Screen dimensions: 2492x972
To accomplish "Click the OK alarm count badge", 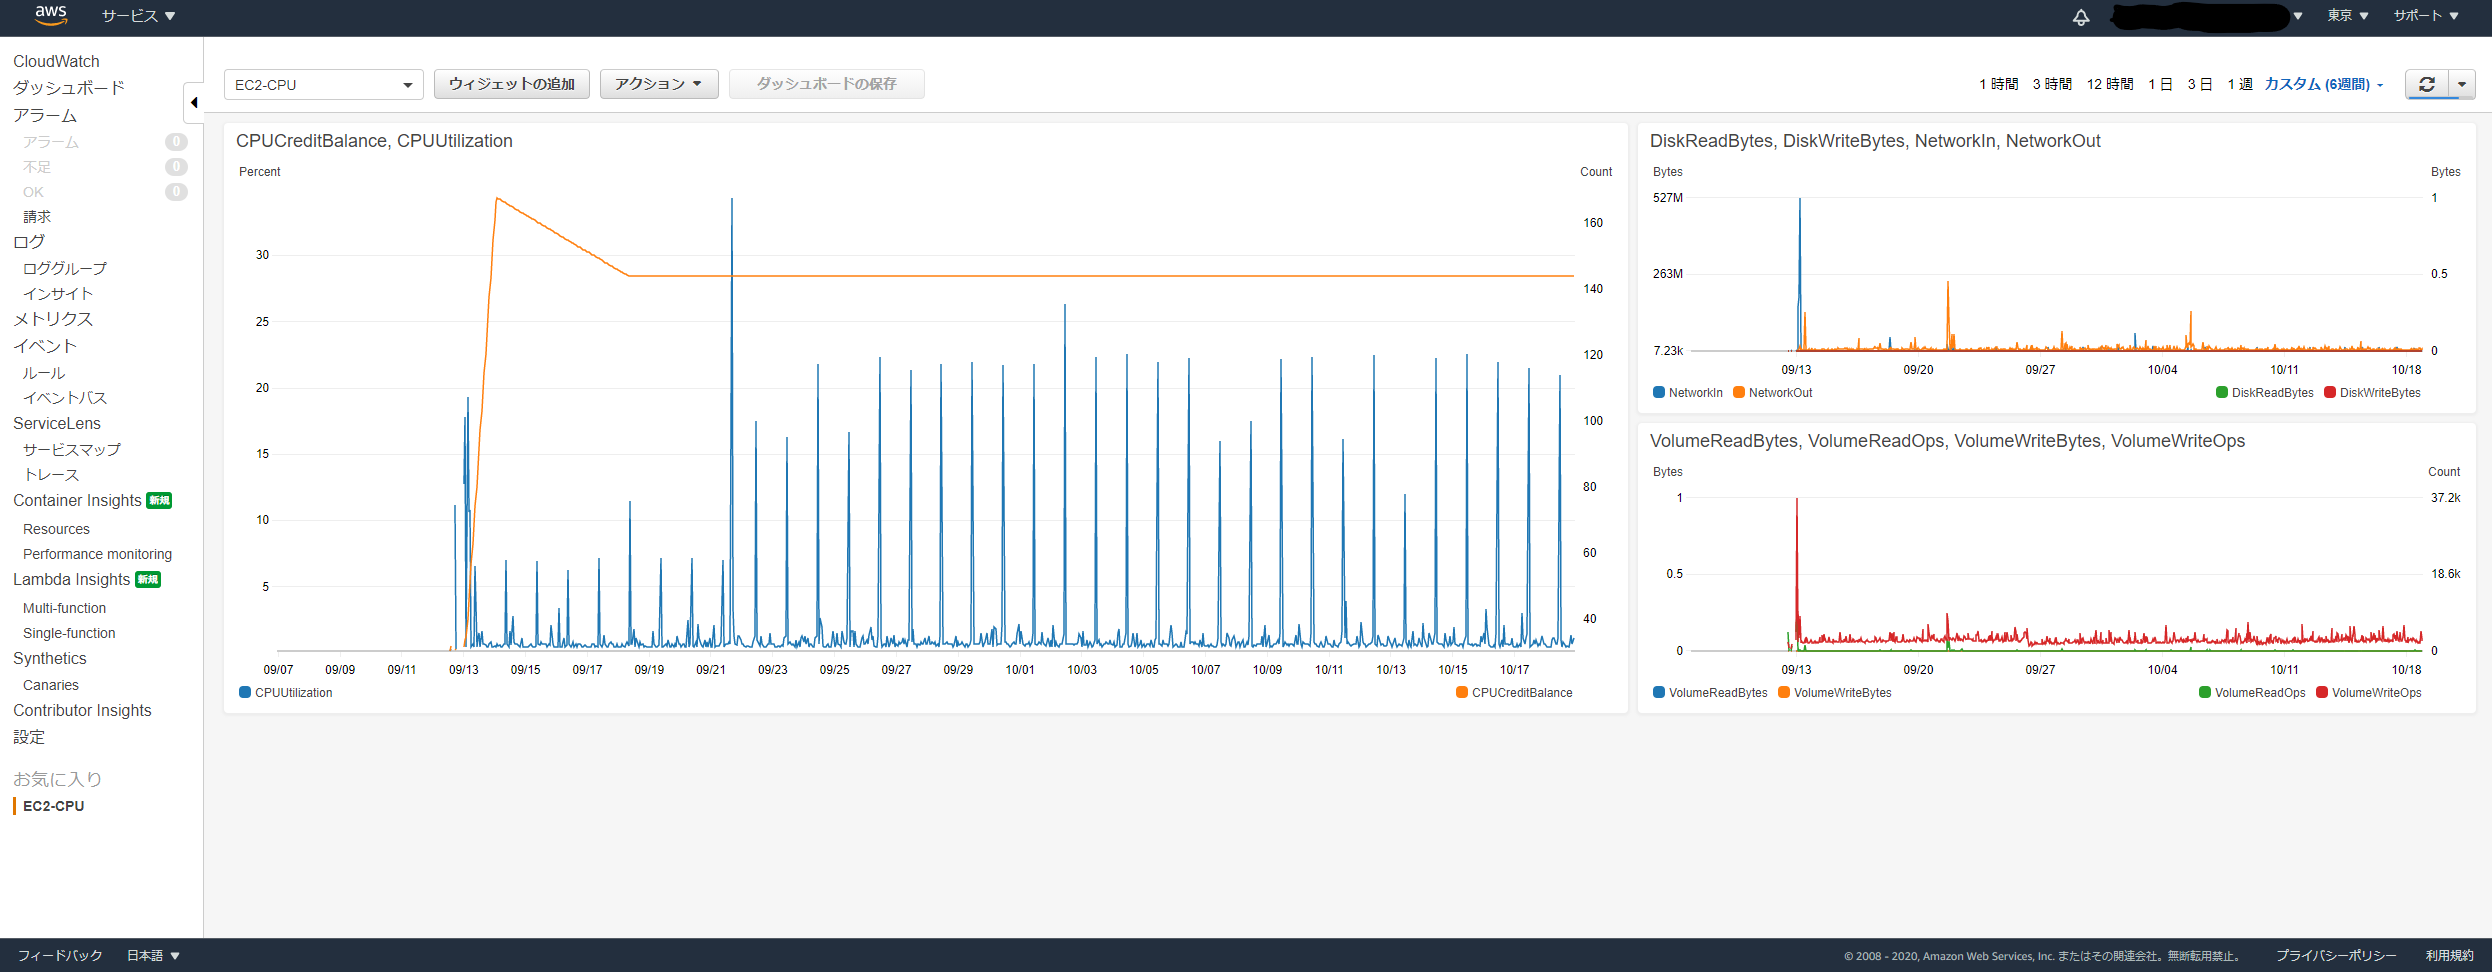I will pyautogui.click(x=176, y=192).
